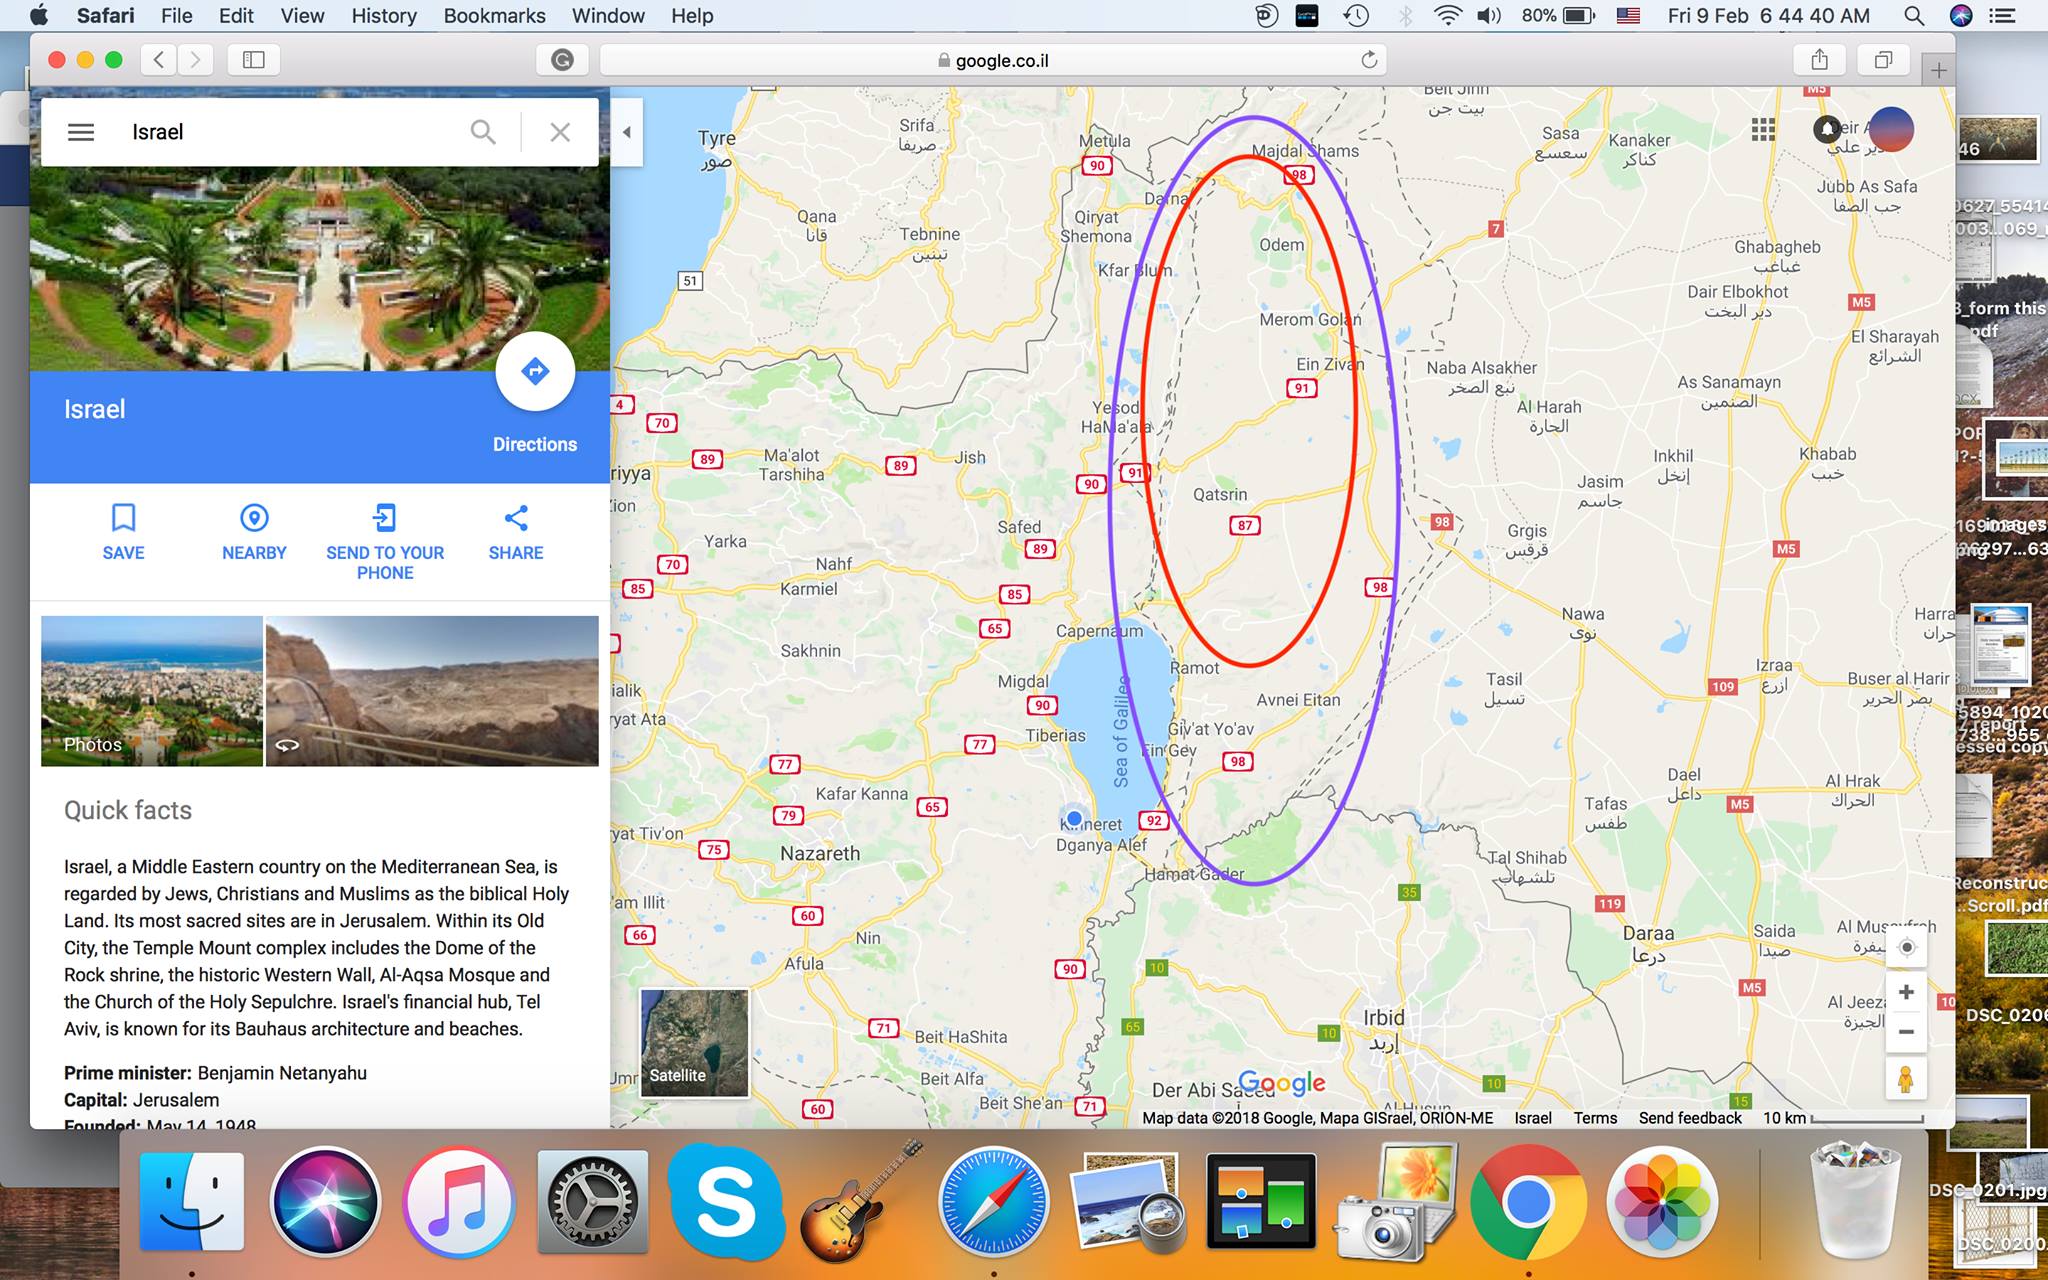Save the place with bookmark icon

point(123,518)
